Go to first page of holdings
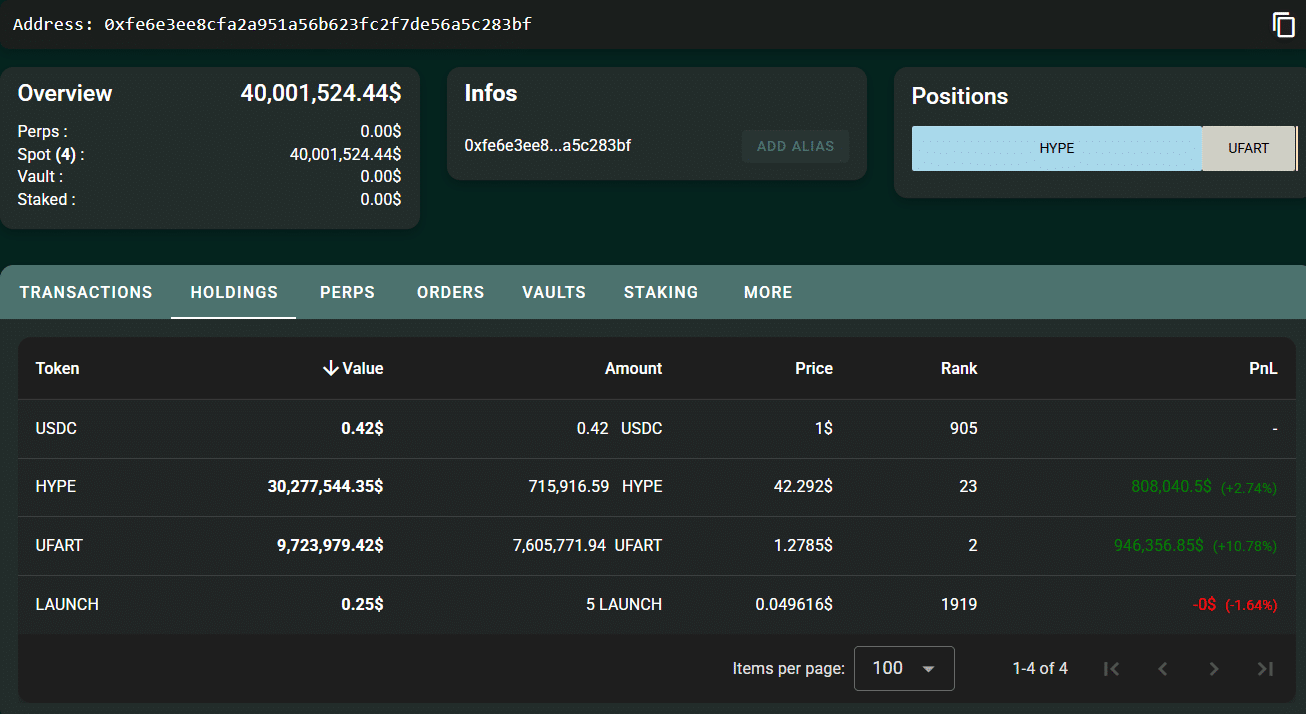Screen dimensions: 1306x714 tap(1111, 669)
